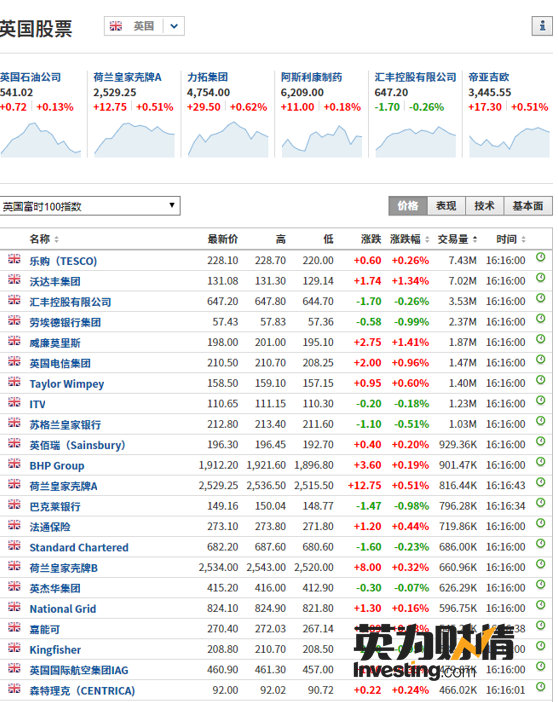Switch to the 表现 tab
The height and width of the screenshot is (702, 558).
coord(446,206)
